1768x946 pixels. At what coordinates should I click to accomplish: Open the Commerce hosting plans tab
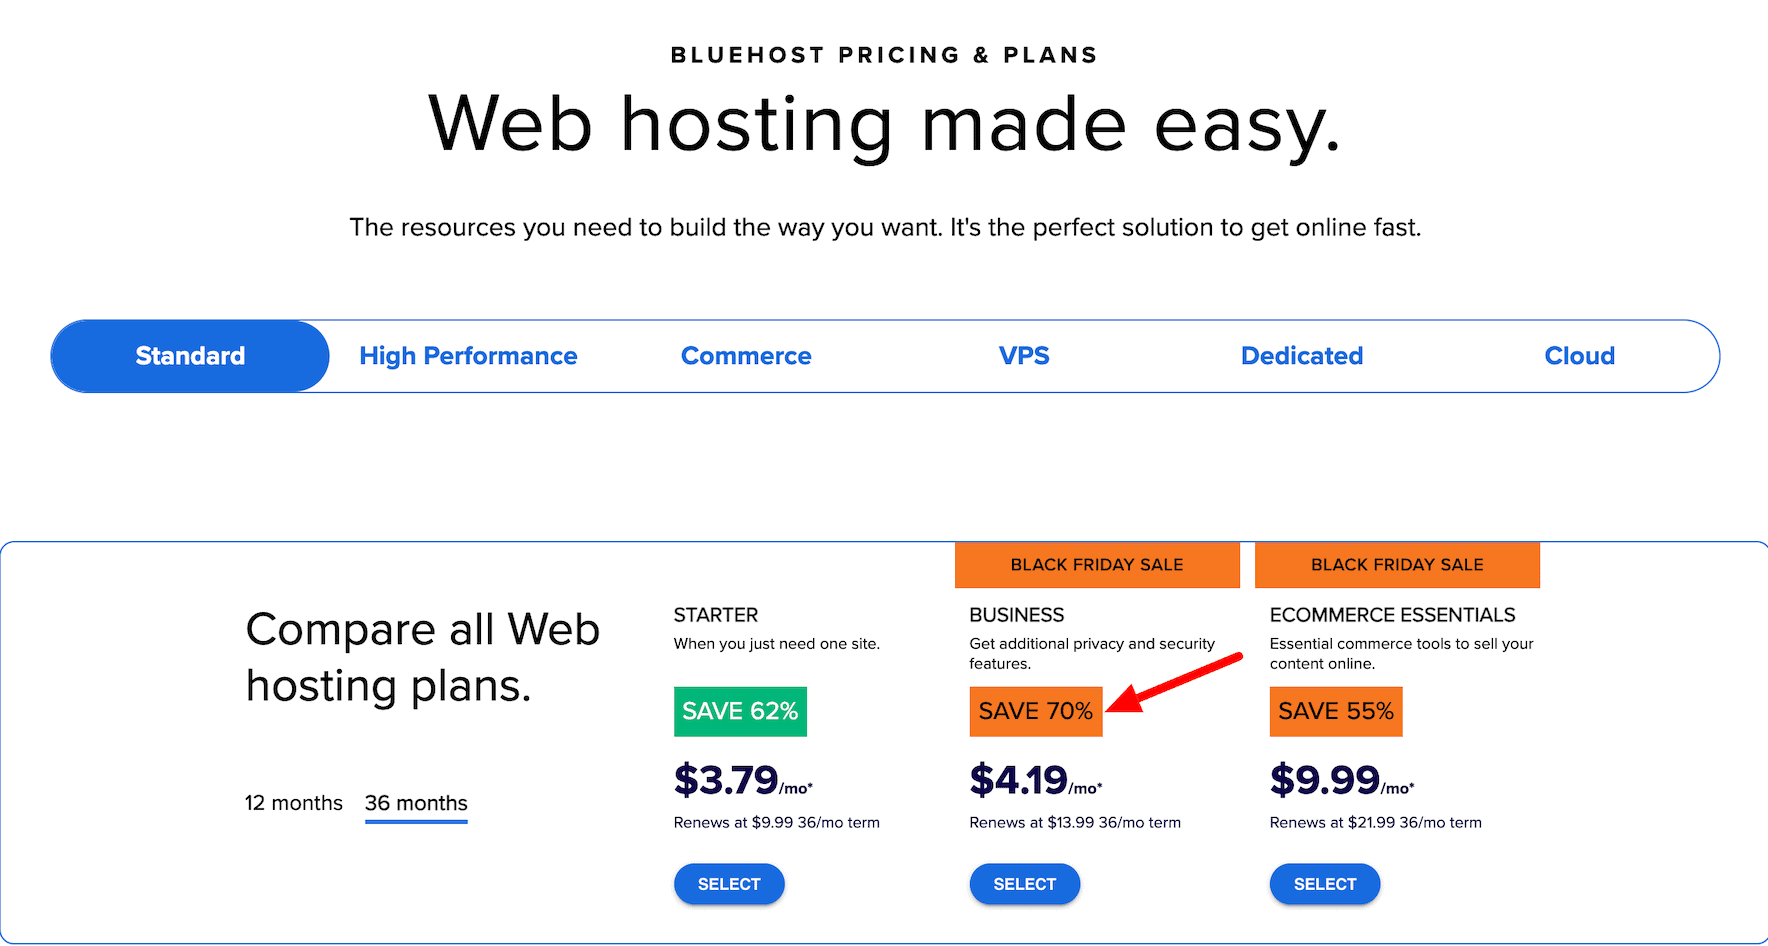tap(746, 355)
